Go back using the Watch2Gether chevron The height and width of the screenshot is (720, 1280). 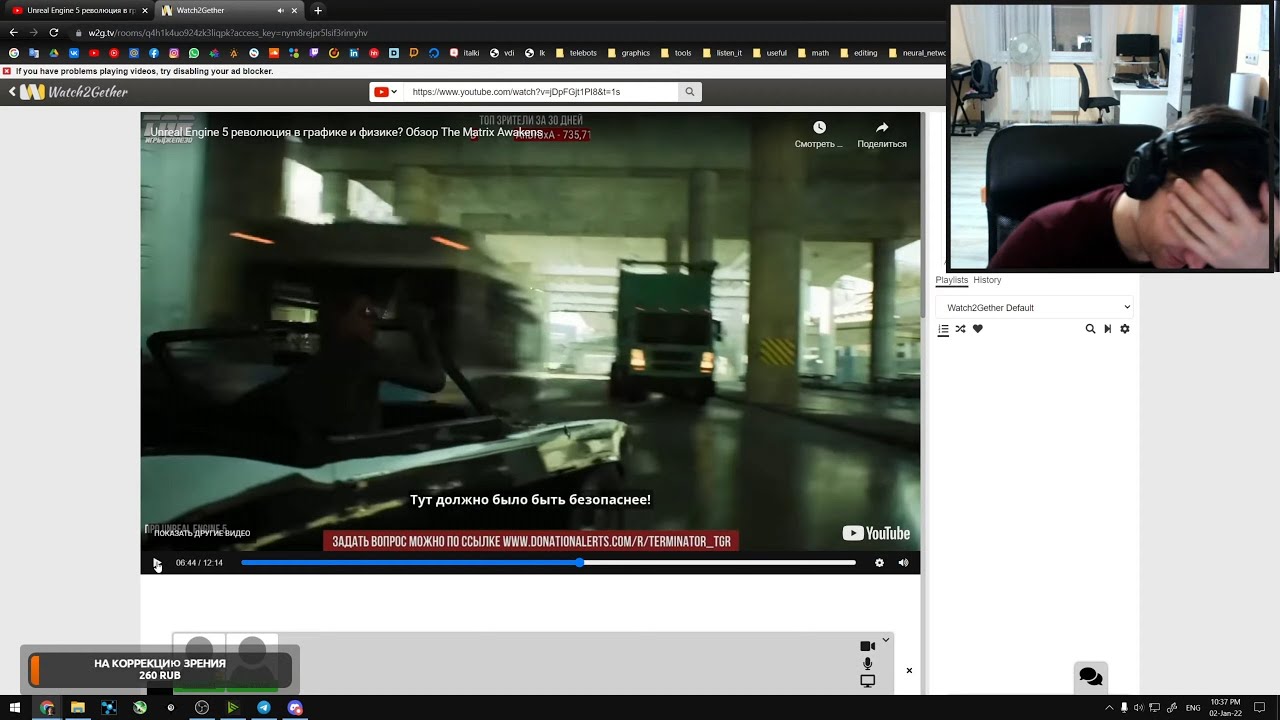pyautogui.click(x=12, y=92)
